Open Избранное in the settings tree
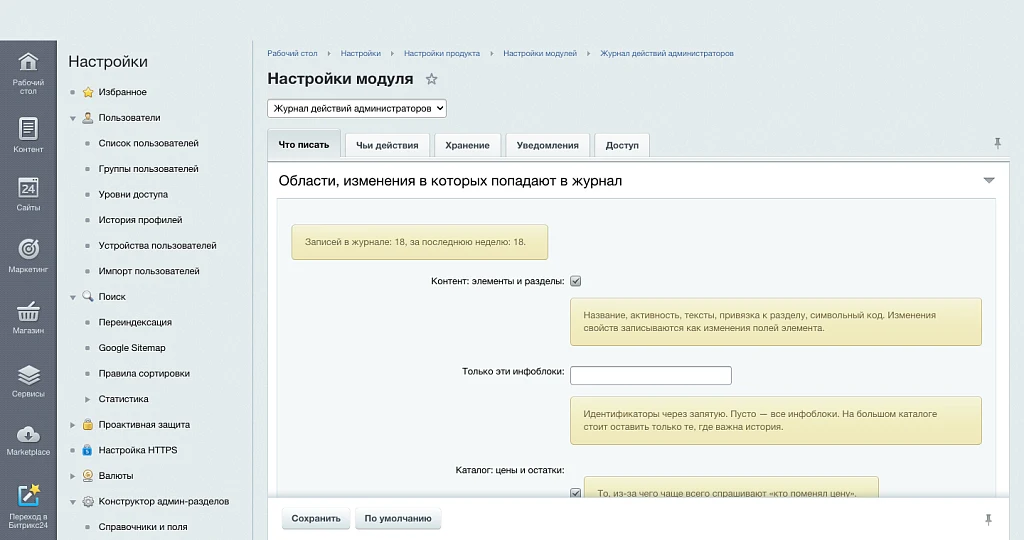 point(123,92)
